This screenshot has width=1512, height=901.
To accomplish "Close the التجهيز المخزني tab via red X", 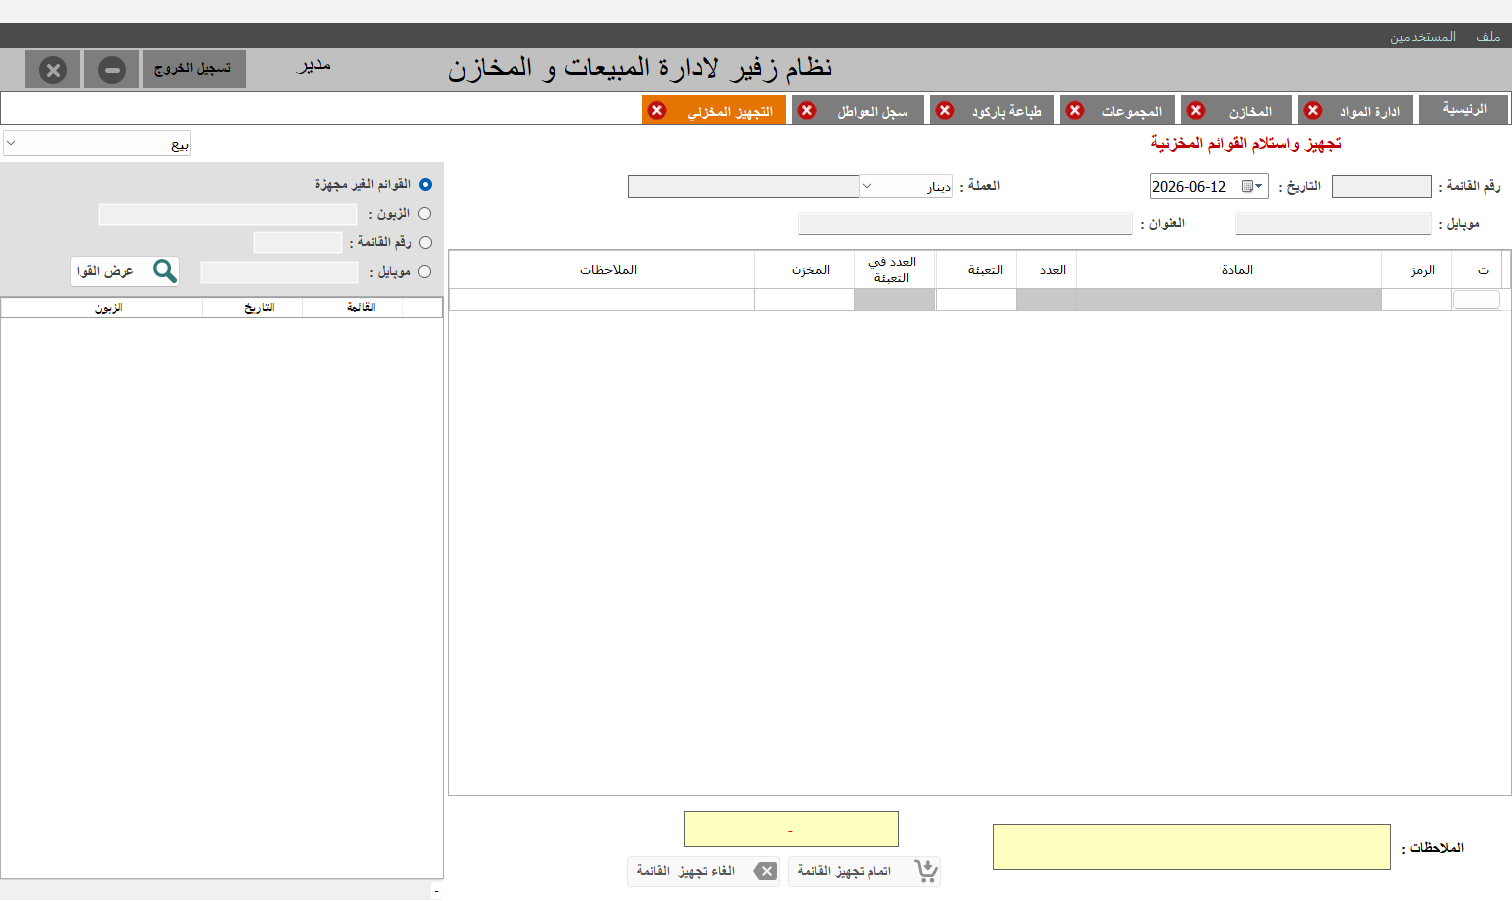I will pyautogui.click(x=657, y=110).
